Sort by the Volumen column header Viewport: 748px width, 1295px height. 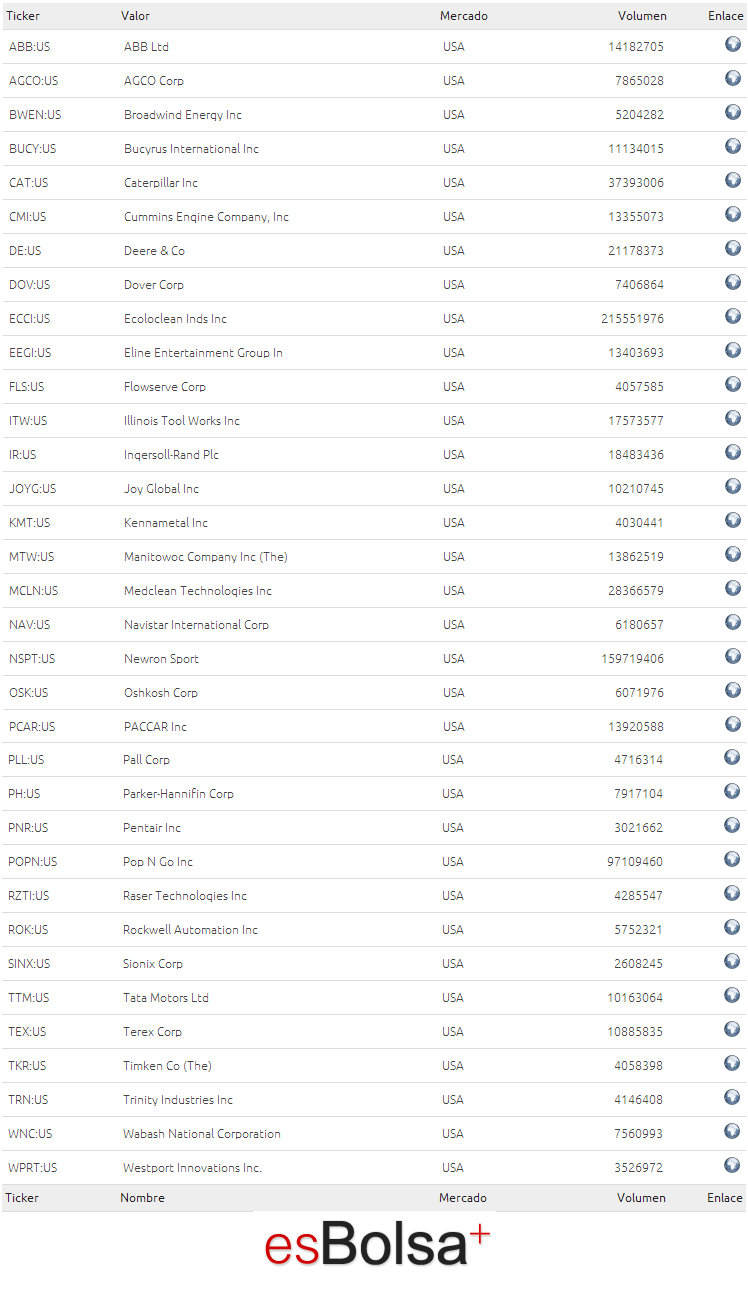[x=642, y=16]
